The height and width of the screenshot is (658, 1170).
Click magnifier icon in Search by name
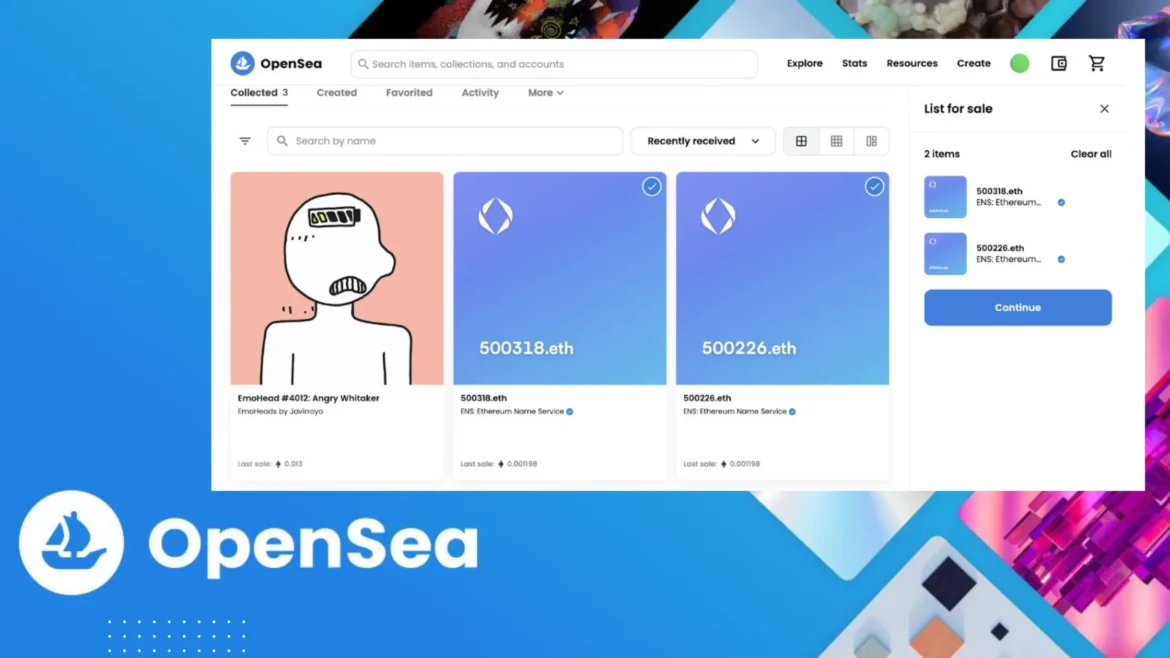pos(282,141)
